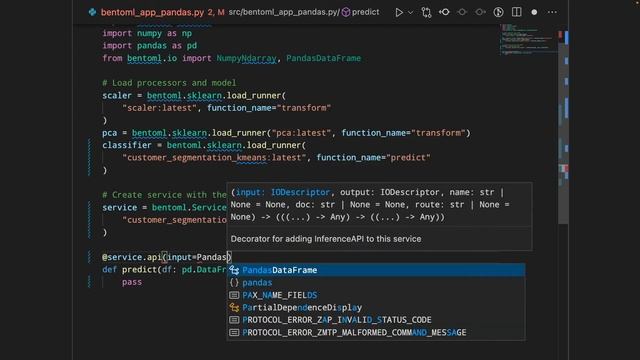Image resolution: width=640 pixels, height=360 pixels.
Task: Click '# Load processors and model' comment
Action: click(x=169, y=83)
